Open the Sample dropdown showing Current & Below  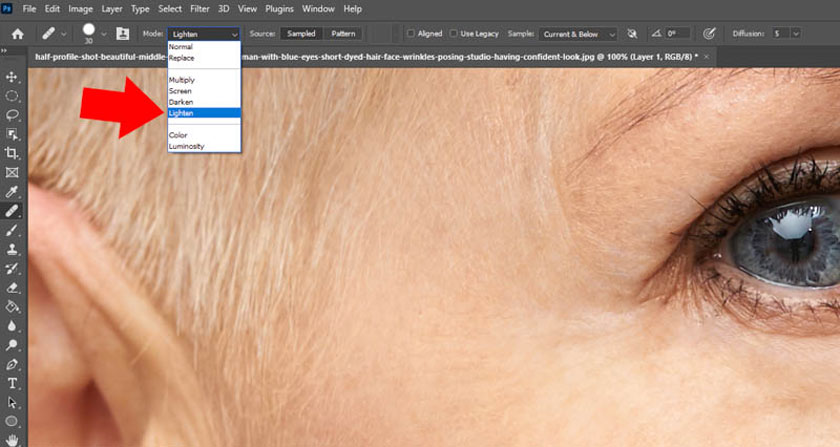(578, 33)
